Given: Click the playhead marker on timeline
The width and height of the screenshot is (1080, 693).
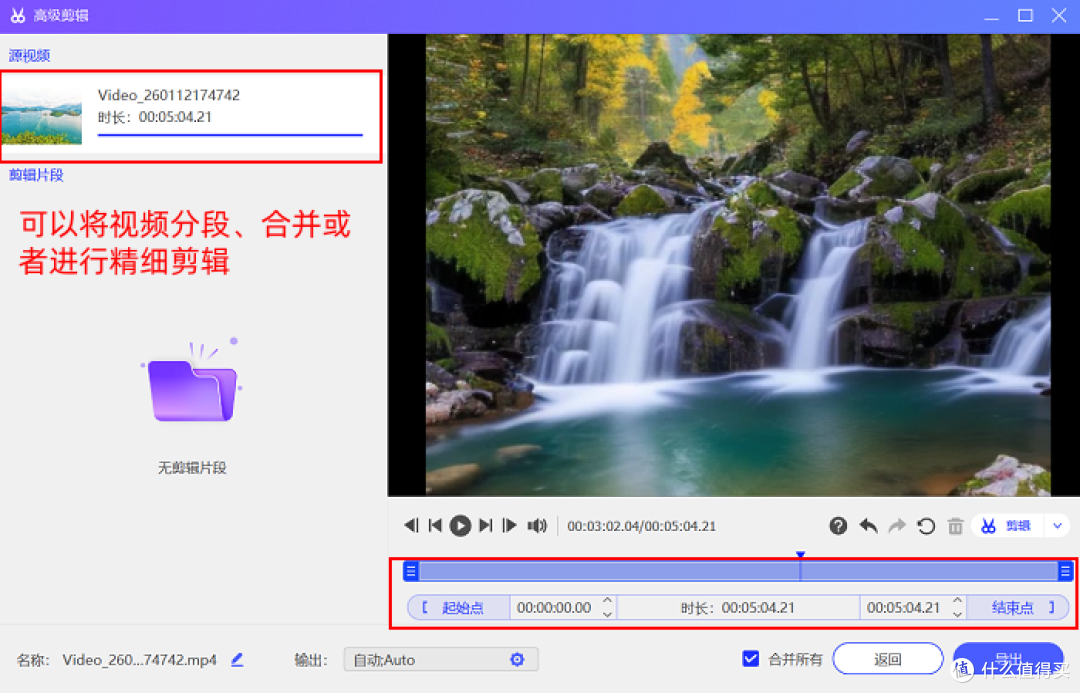Looking at the screenshot, I should pyautogui.click(x=800, y=555).
